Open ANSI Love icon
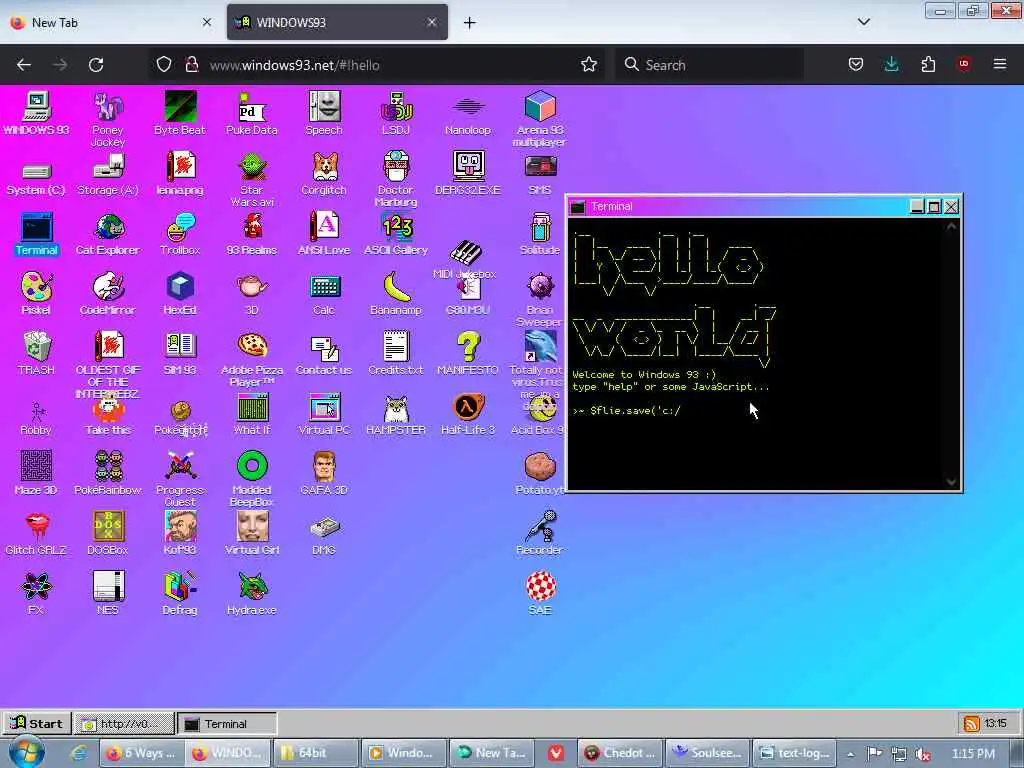Screen dimensions: 1024x768 click(324, 234)
